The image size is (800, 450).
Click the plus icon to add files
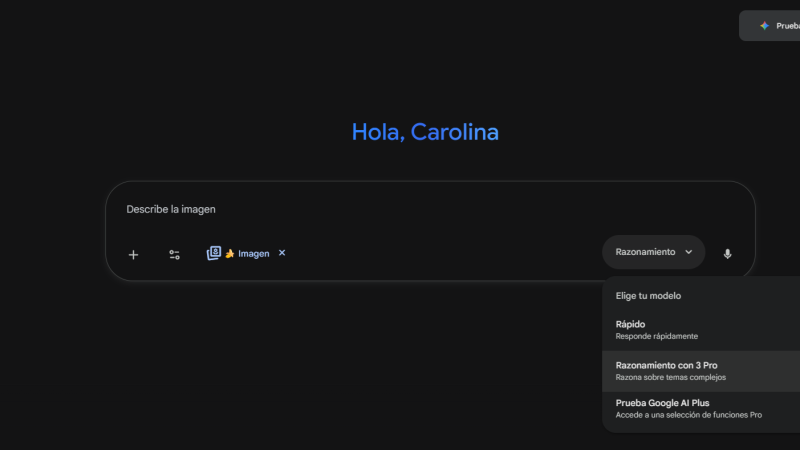[x=133, y=254]
